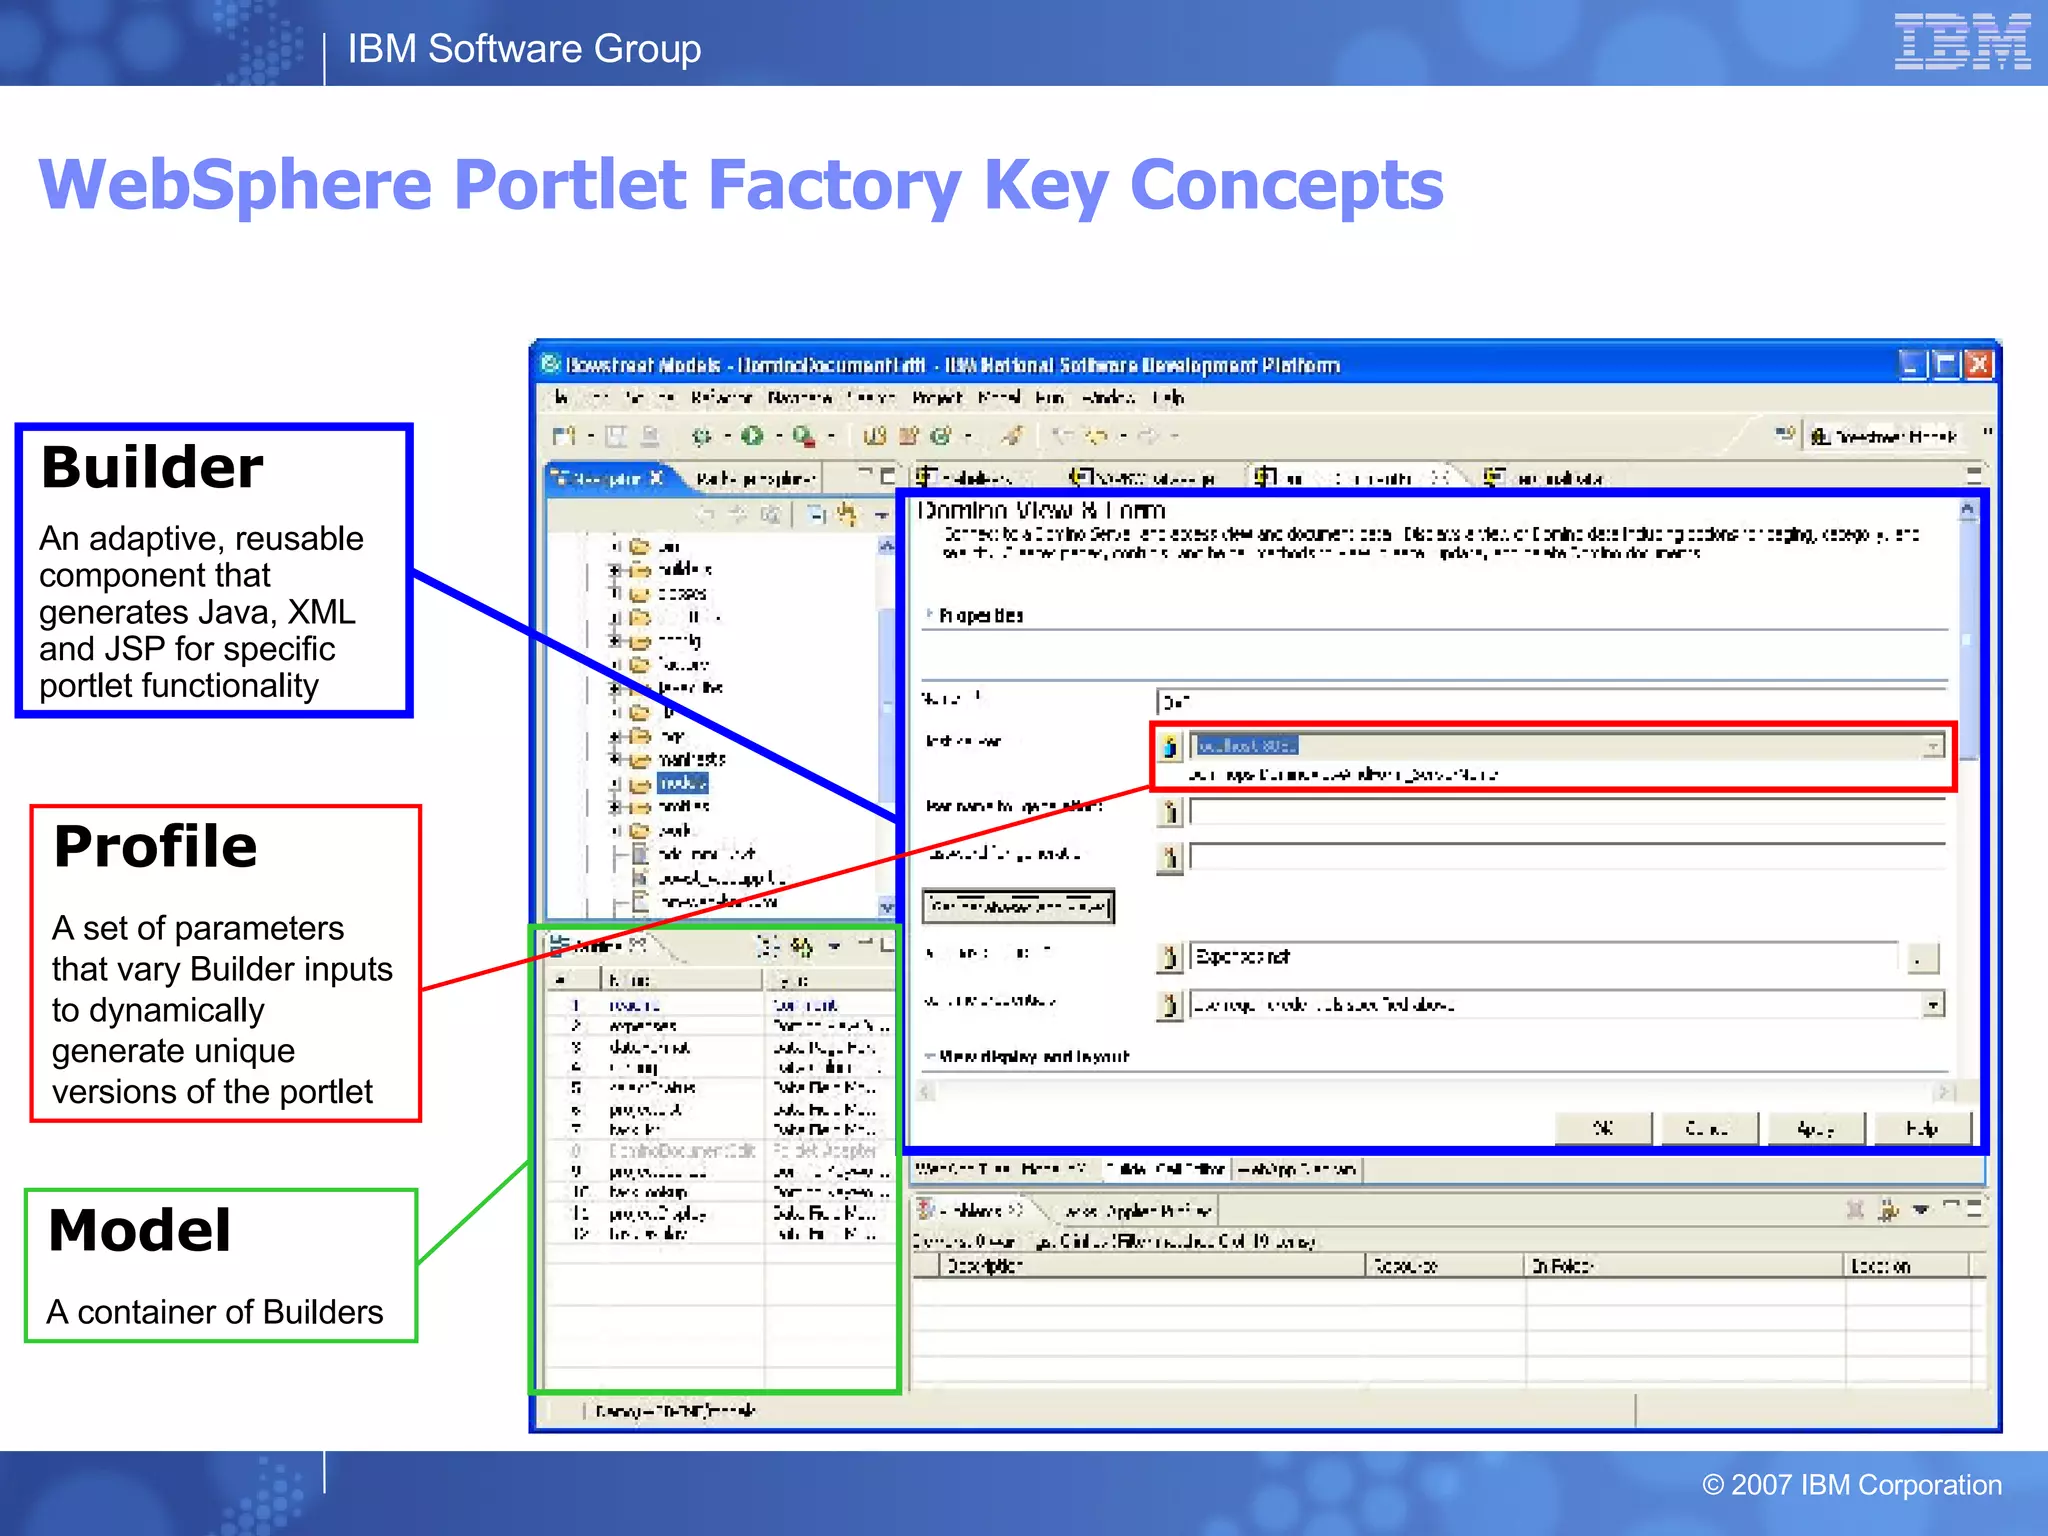Click the profile icon beside Expenses.nsf field
Image resolution: width=2048 pixels, height=1536 pixels.
[x=1169, y=958]
